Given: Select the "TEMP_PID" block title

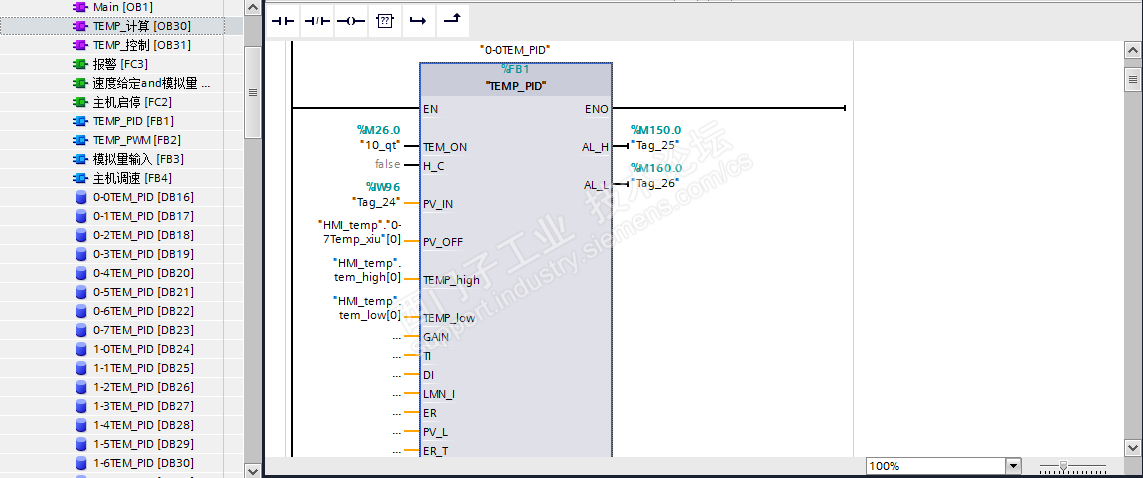Looking at the screenshot, I should [x=516, y=85].
